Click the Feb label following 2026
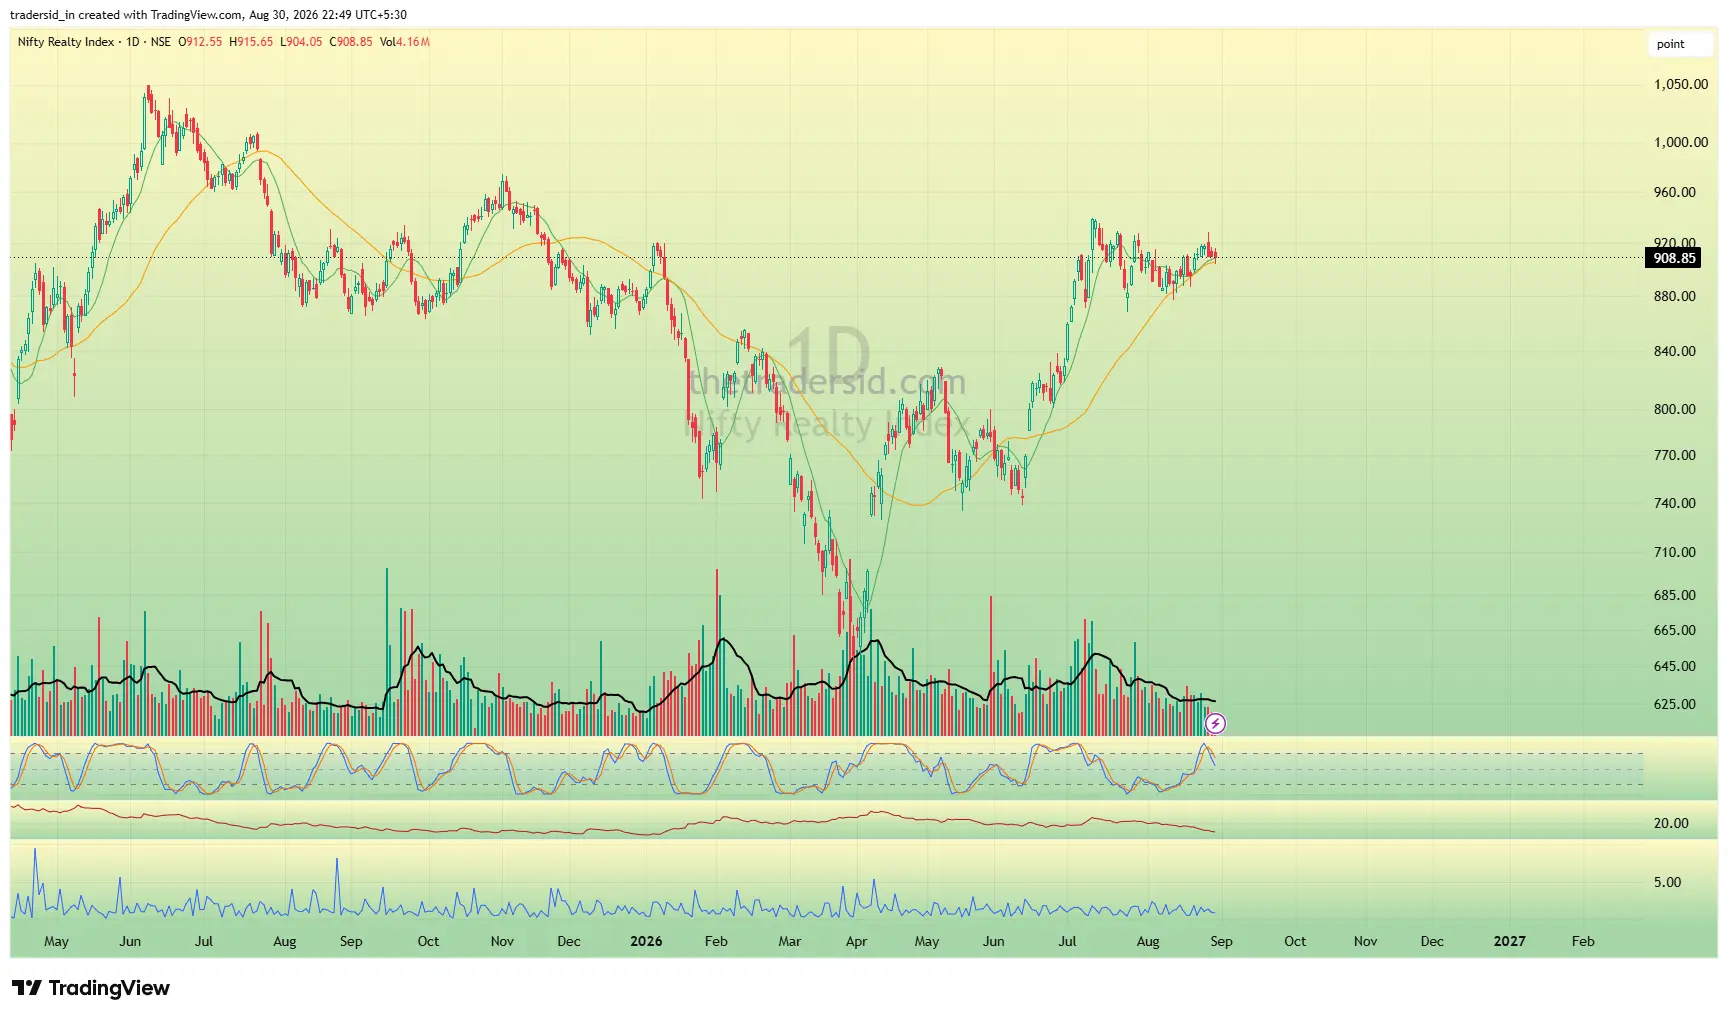 click(x=716, y=941)
